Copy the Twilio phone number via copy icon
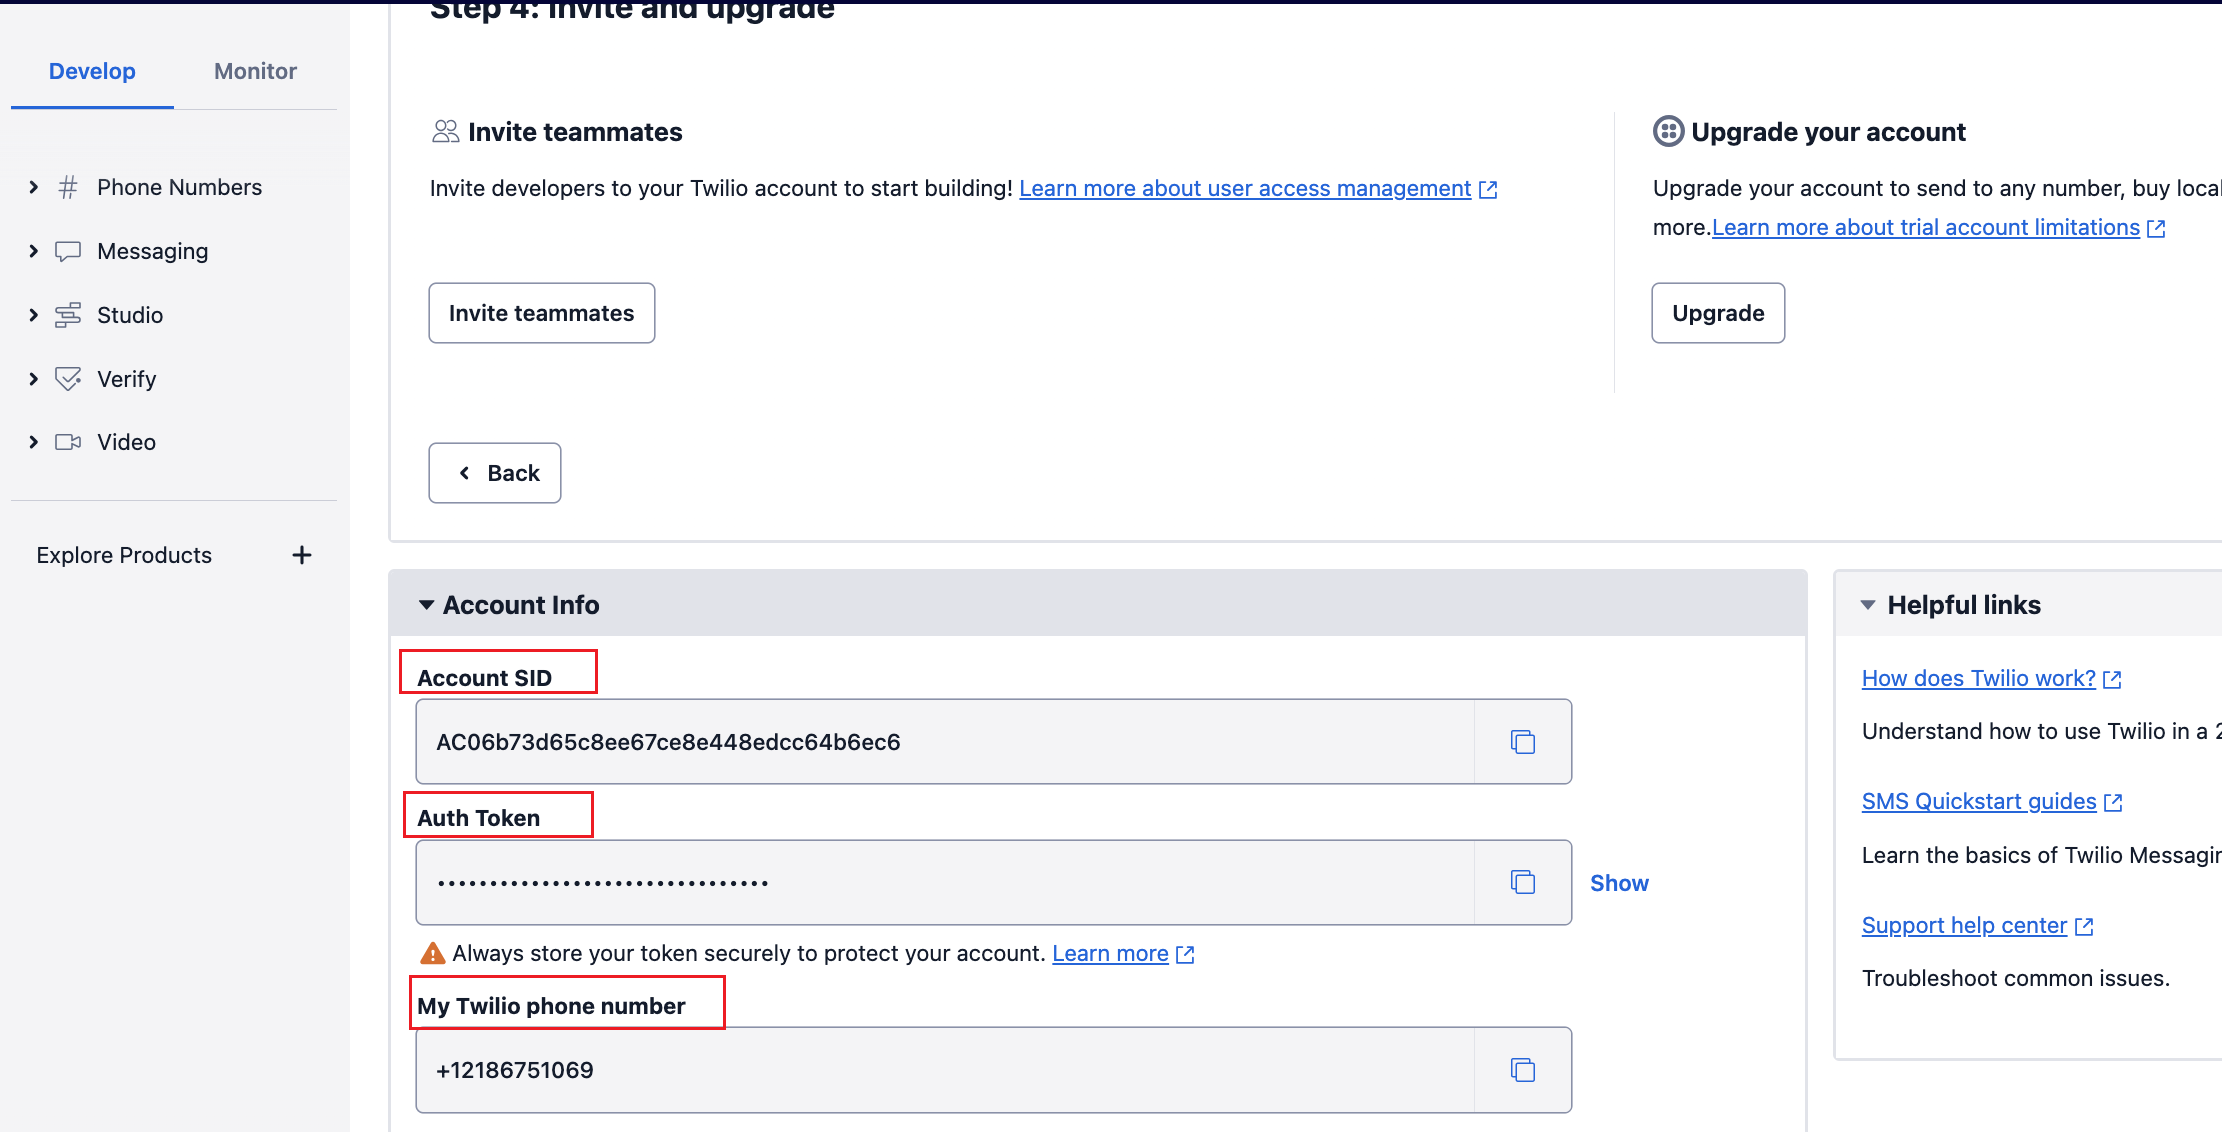Viewport: 2222px width, 1132px height. coord(1522,1069)
